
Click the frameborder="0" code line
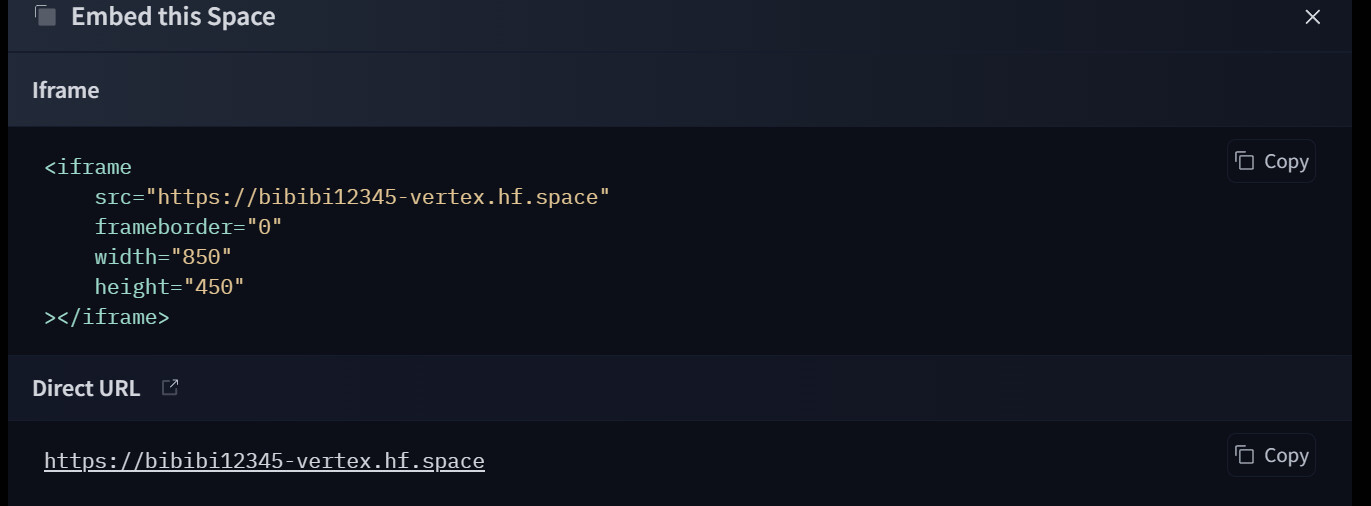pyautogui.click(x=188, y=227)
